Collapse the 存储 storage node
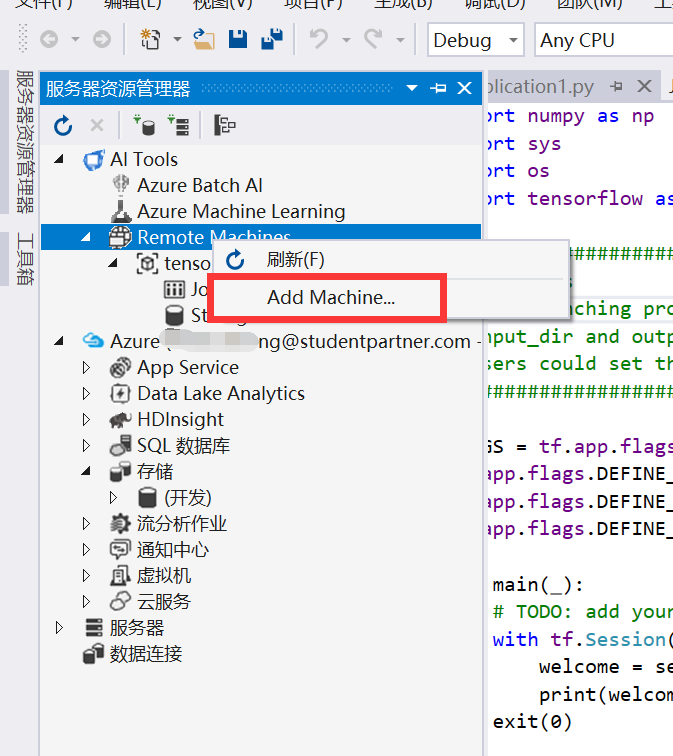Viewport: 673px width, 756px height. coord(86,471)
